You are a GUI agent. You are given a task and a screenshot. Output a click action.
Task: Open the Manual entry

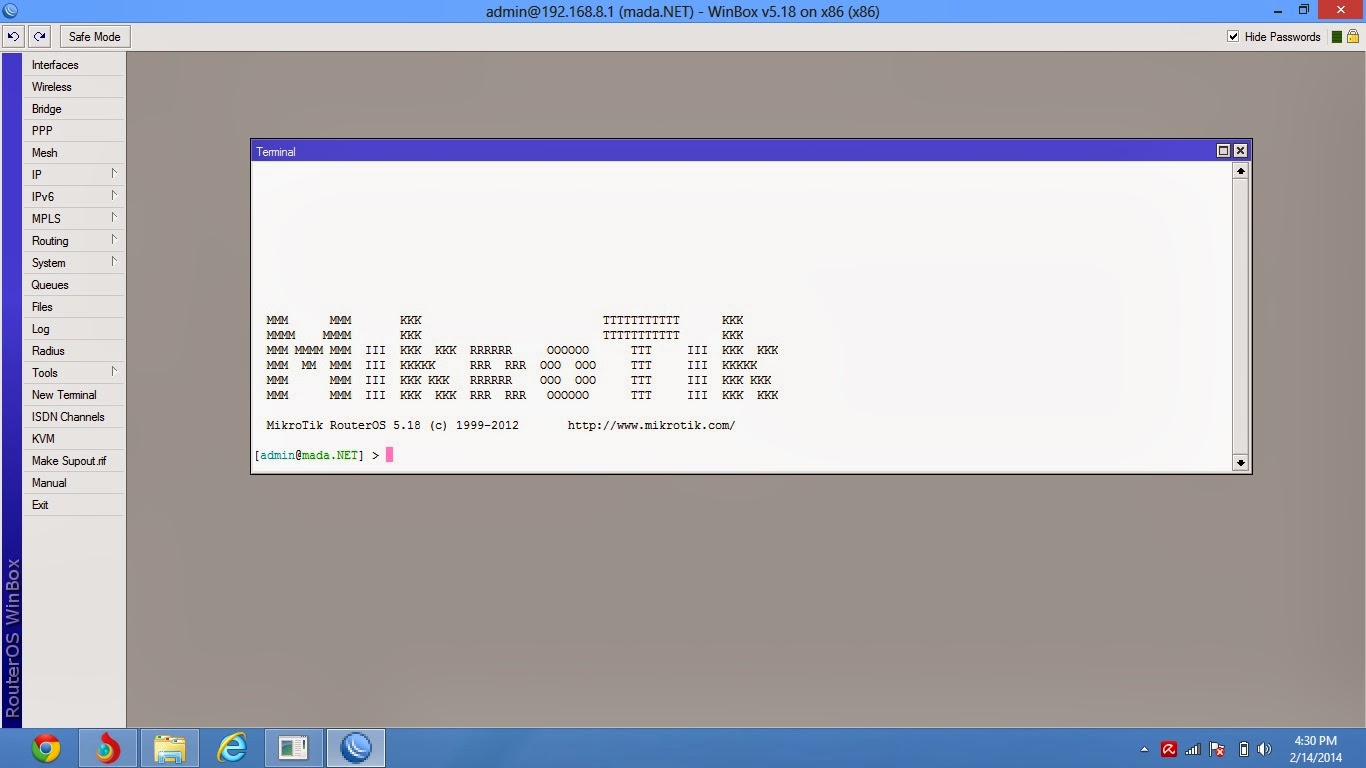tap(74, 483)
